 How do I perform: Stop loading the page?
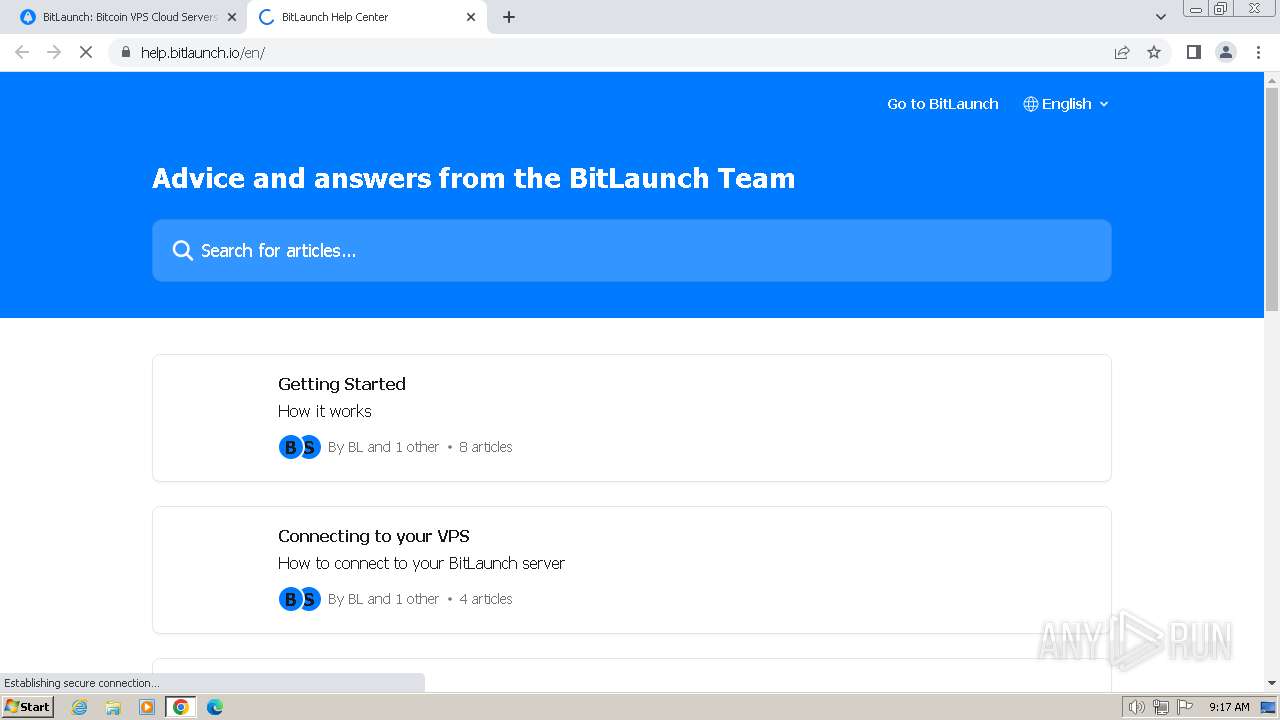(x=86, y=52)
